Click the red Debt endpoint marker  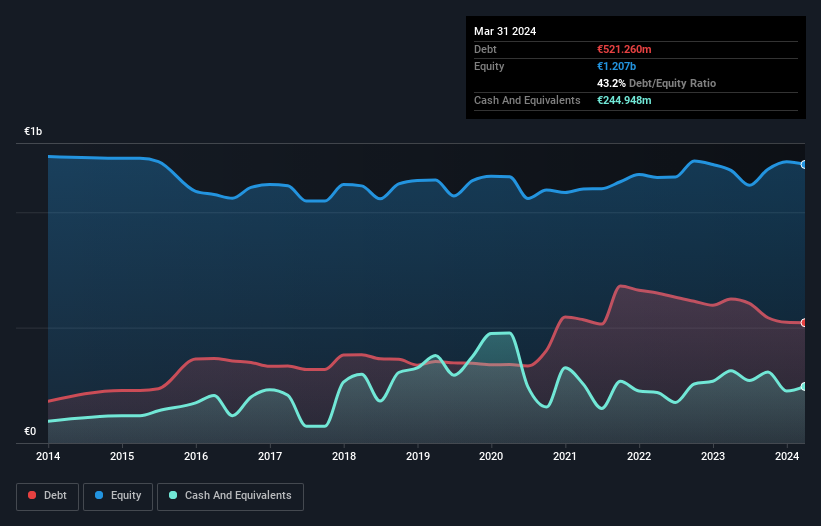(804, 323)
